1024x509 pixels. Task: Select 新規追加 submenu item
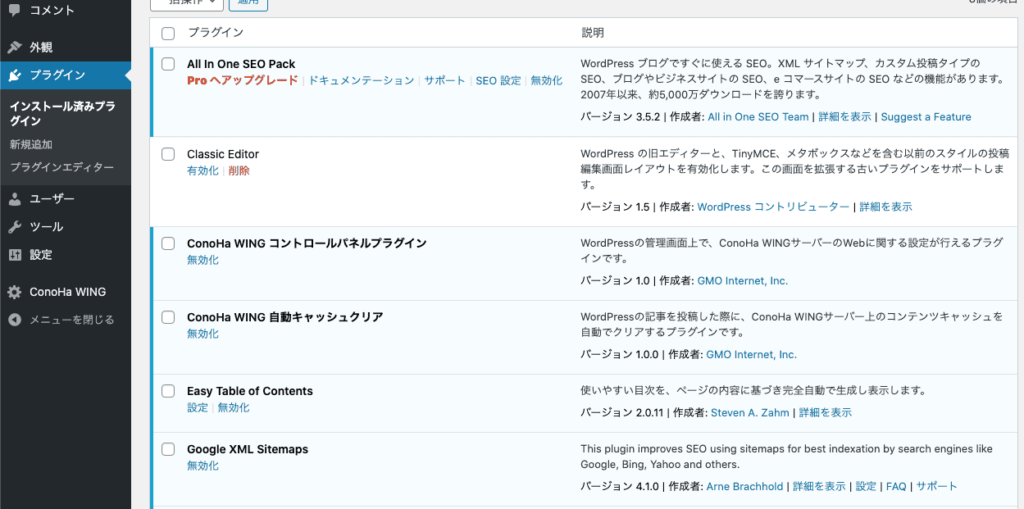pos(31,144)
